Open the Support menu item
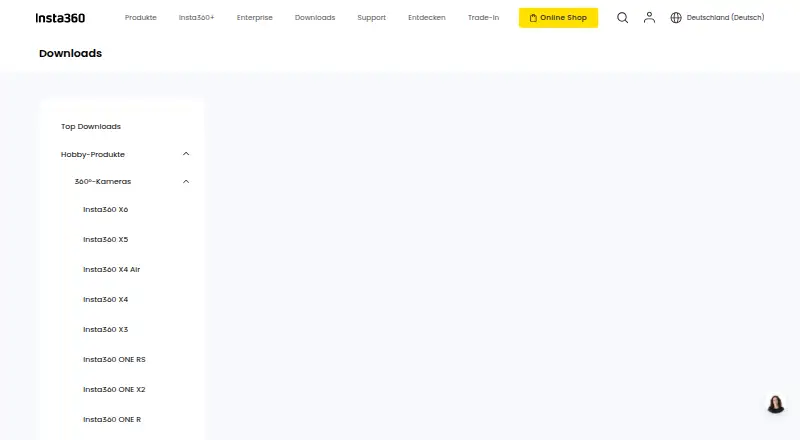This screenshot has height=440, width=800. click(371, 17)
